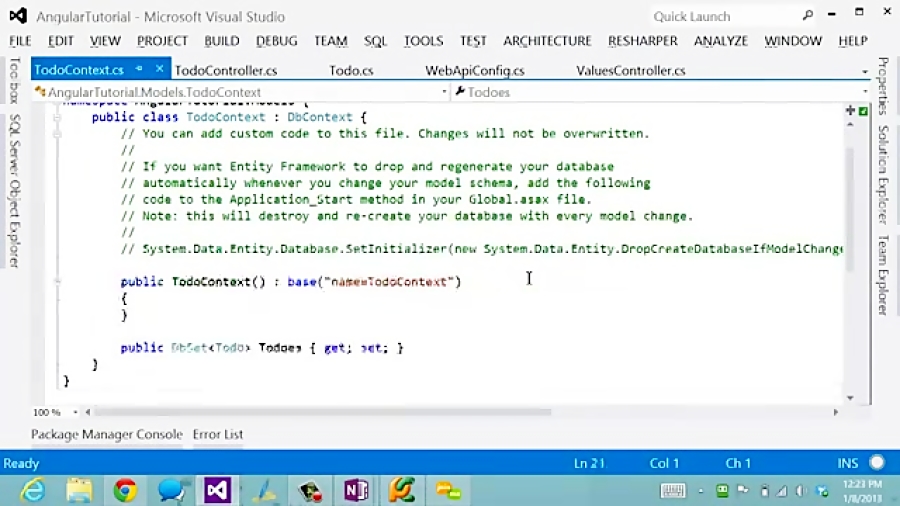900x506 pixels.
Task: Click the split editor plus icon above the scrollbar
Action: (x=850, y=110)
